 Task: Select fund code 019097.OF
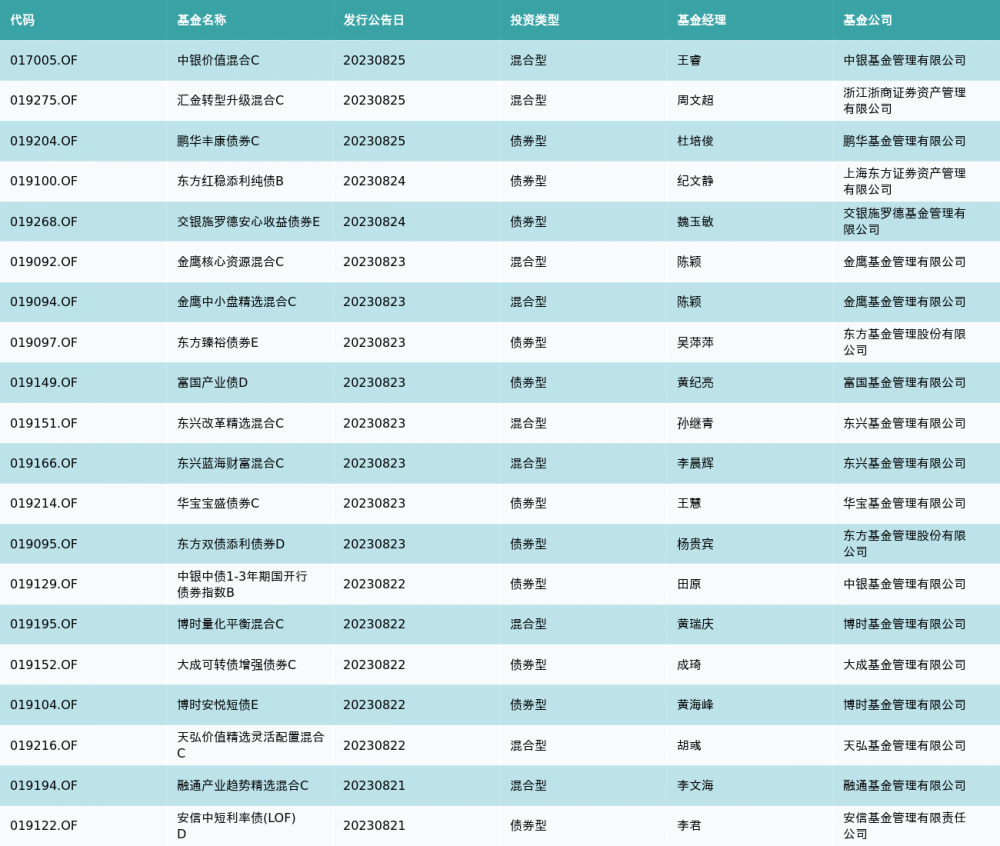[x=43, y=342]
